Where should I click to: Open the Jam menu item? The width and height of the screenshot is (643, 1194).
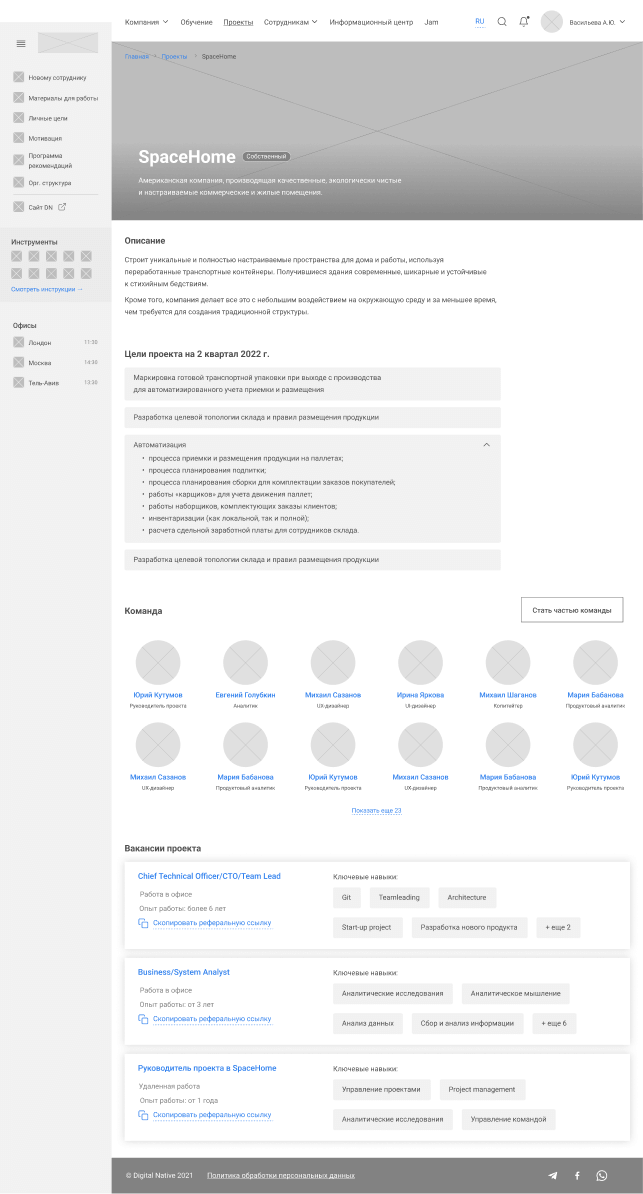[x=431, y=22]
